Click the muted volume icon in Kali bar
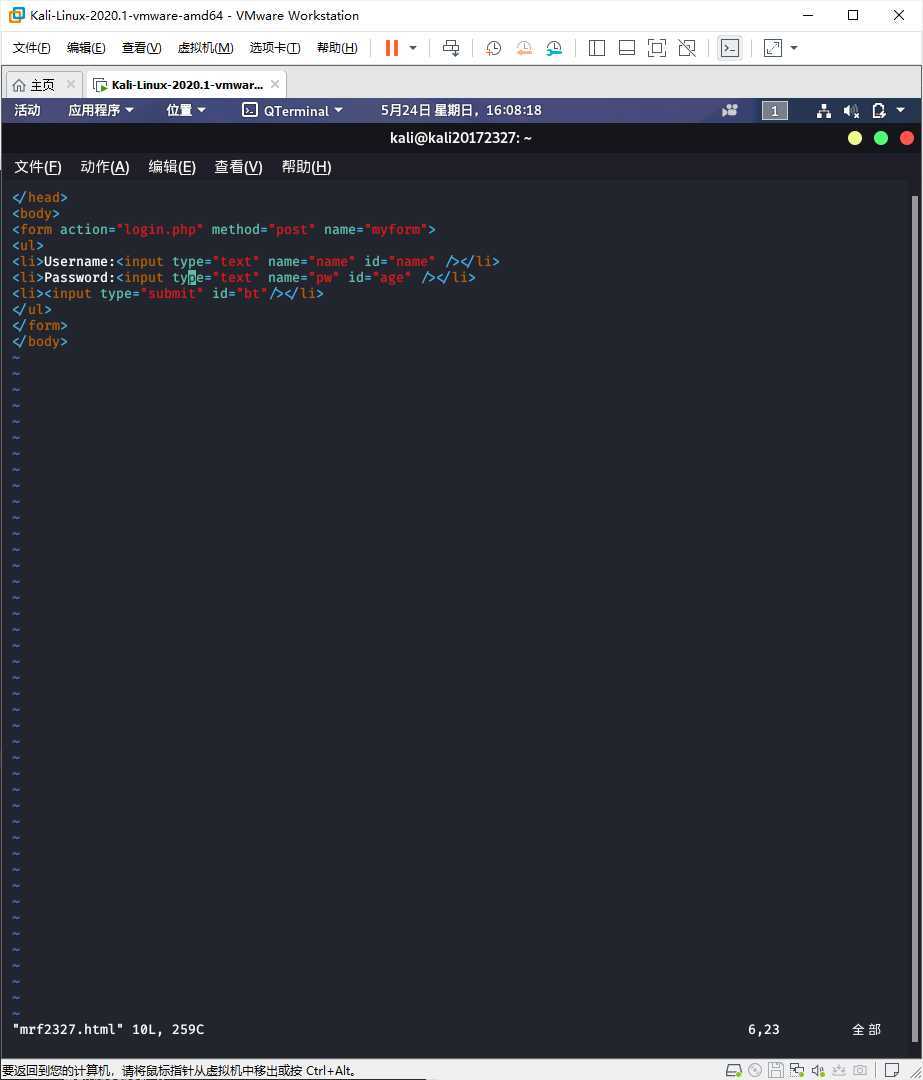The image size is (923, 1080). coord(851,111)
